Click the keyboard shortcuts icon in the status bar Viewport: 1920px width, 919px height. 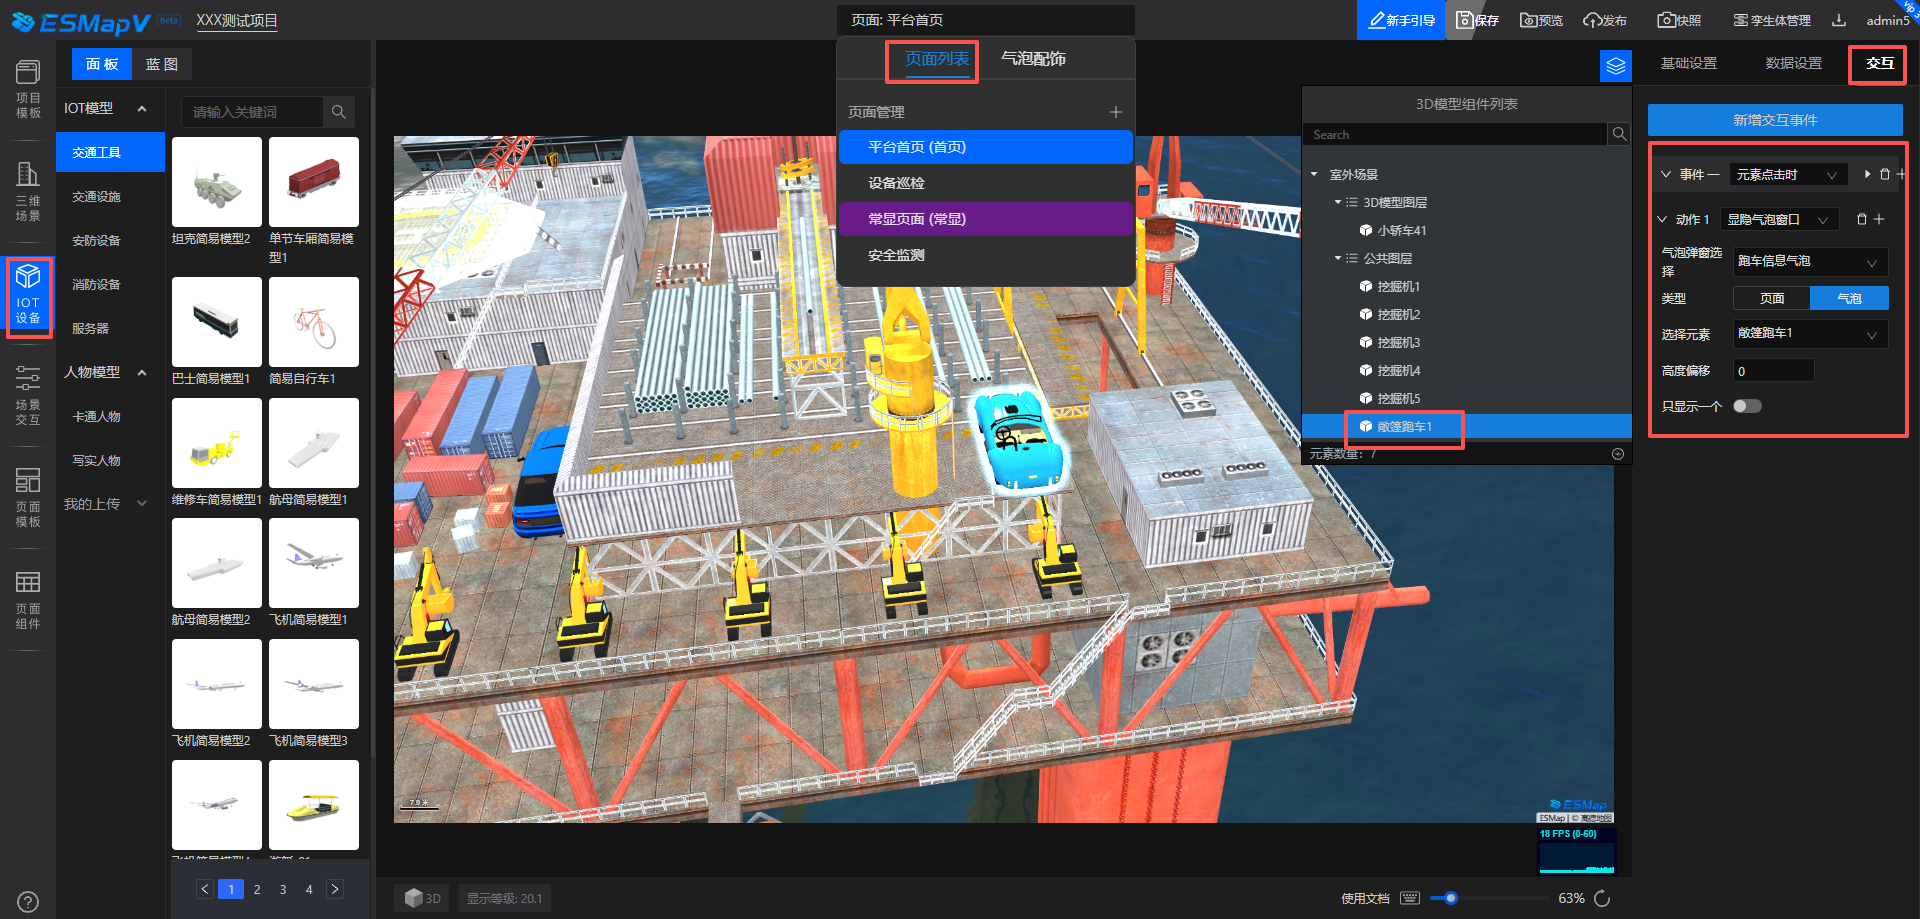1410,898
